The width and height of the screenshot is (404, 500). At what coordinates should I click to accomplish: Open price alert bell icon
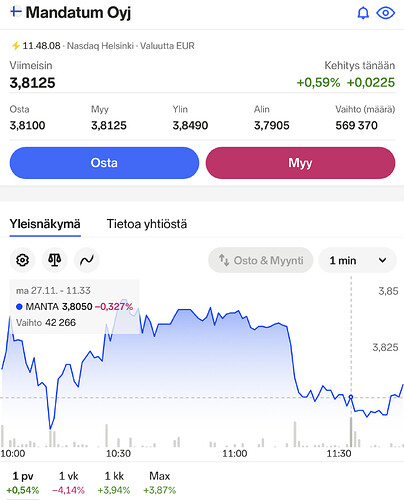coord(363,13)
